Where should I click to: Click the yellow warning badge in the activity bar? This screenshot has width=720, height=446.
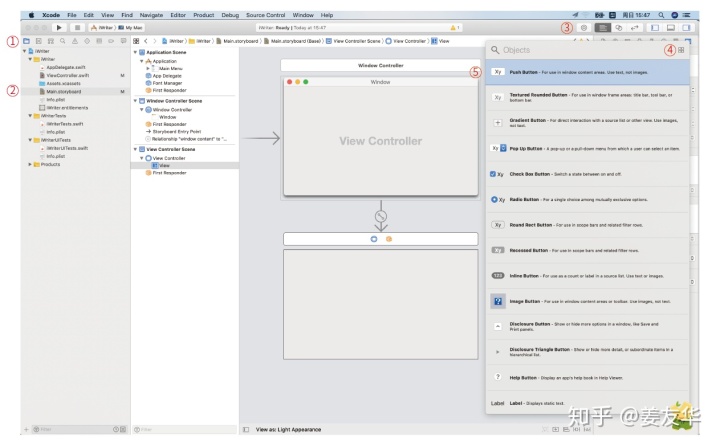(x=455, y=28)
